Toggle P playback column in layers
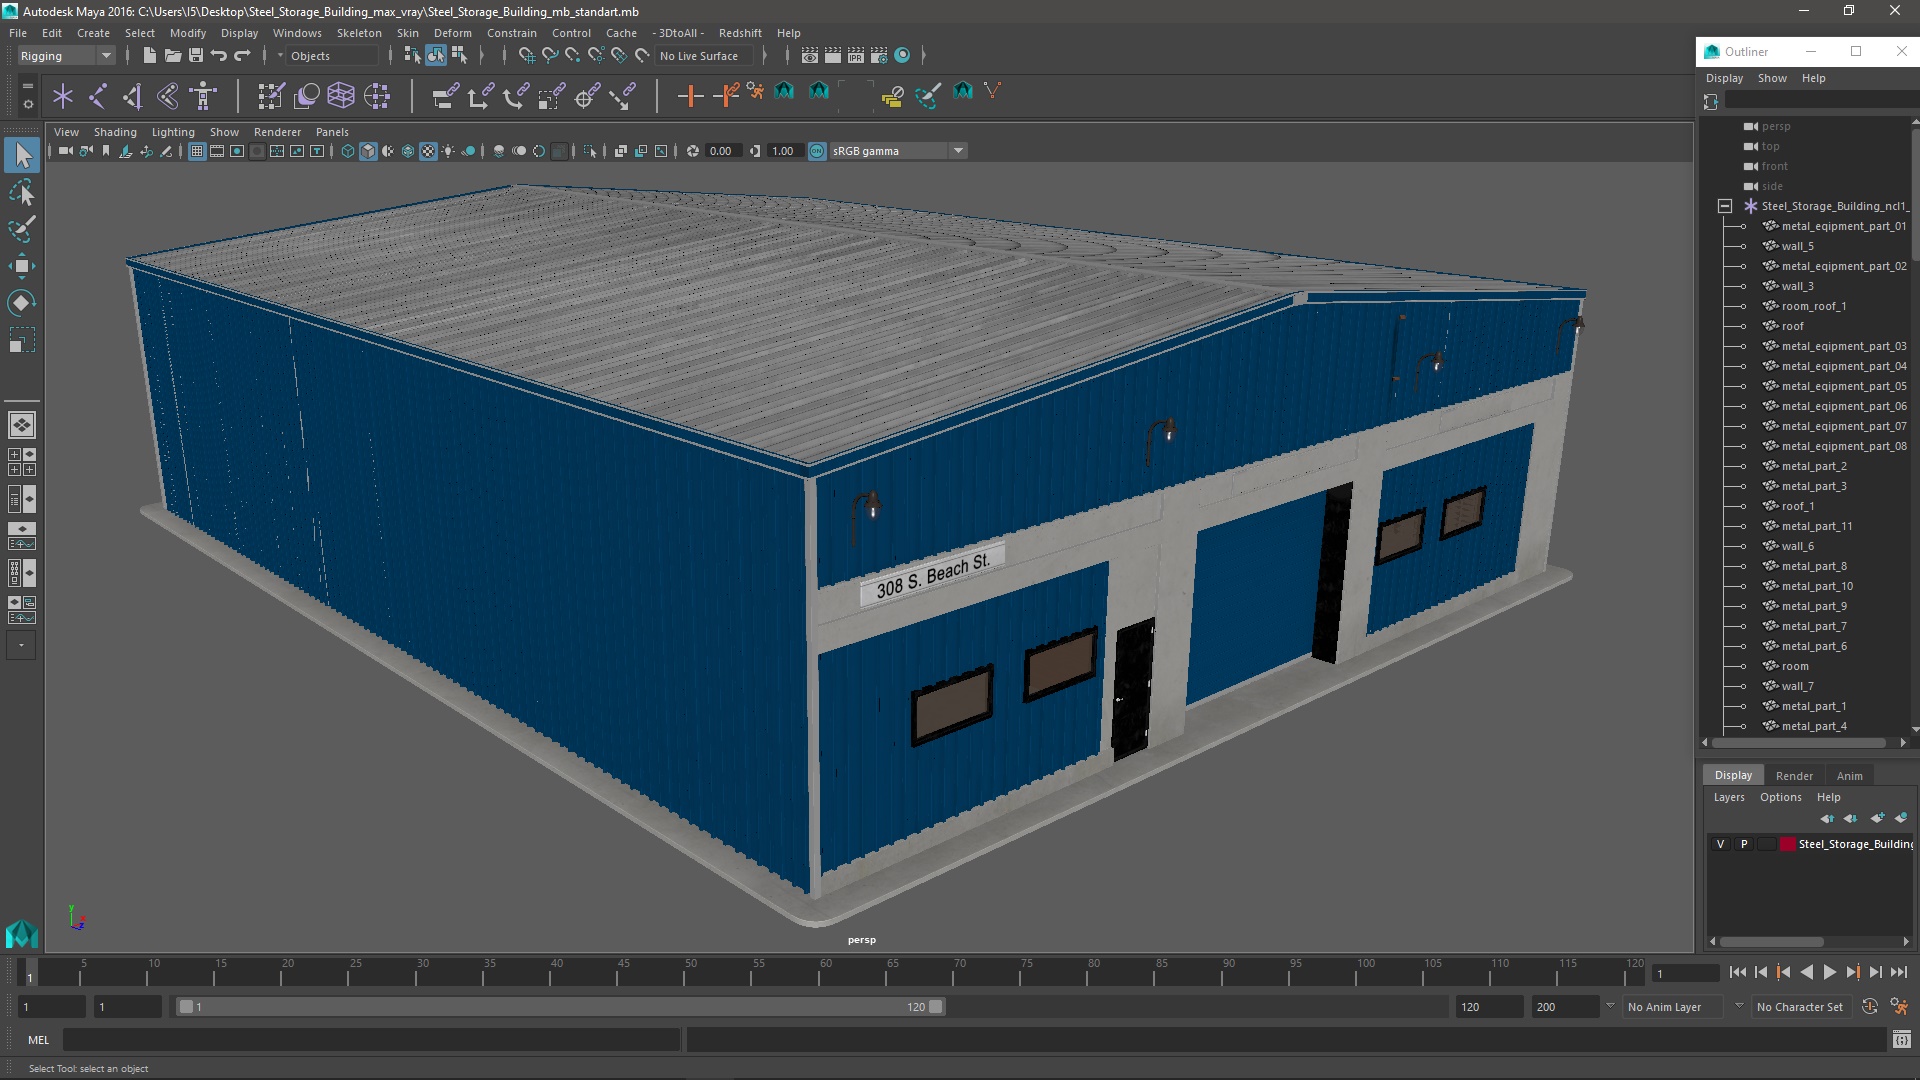Image resolution: width=1920 pixels, height=1080 pixels. pos(1743,843)
